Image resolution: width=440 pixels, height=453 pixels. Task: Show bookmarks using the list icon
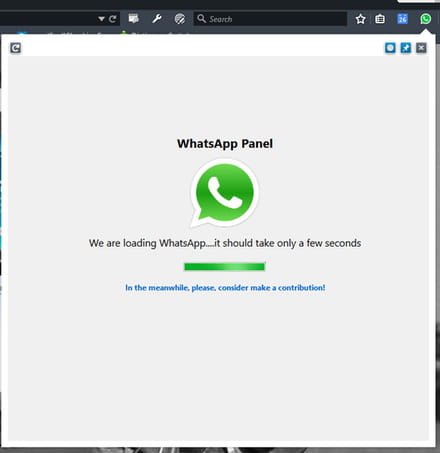[x=380, y=19]
